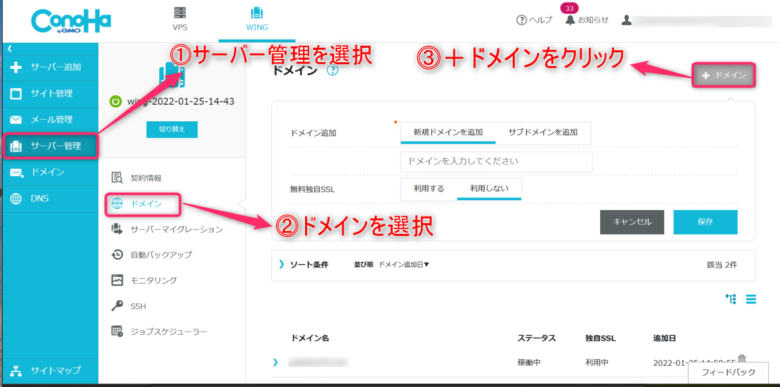Click the trash icon on domain row

(x=742, y=358)
